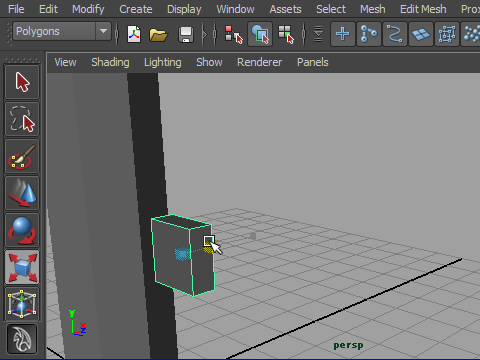Choose the Lasso Select tool
Image resolution: width=480 pixels, height=360 pixels.
pyautogui.click(x=22, y=119)
